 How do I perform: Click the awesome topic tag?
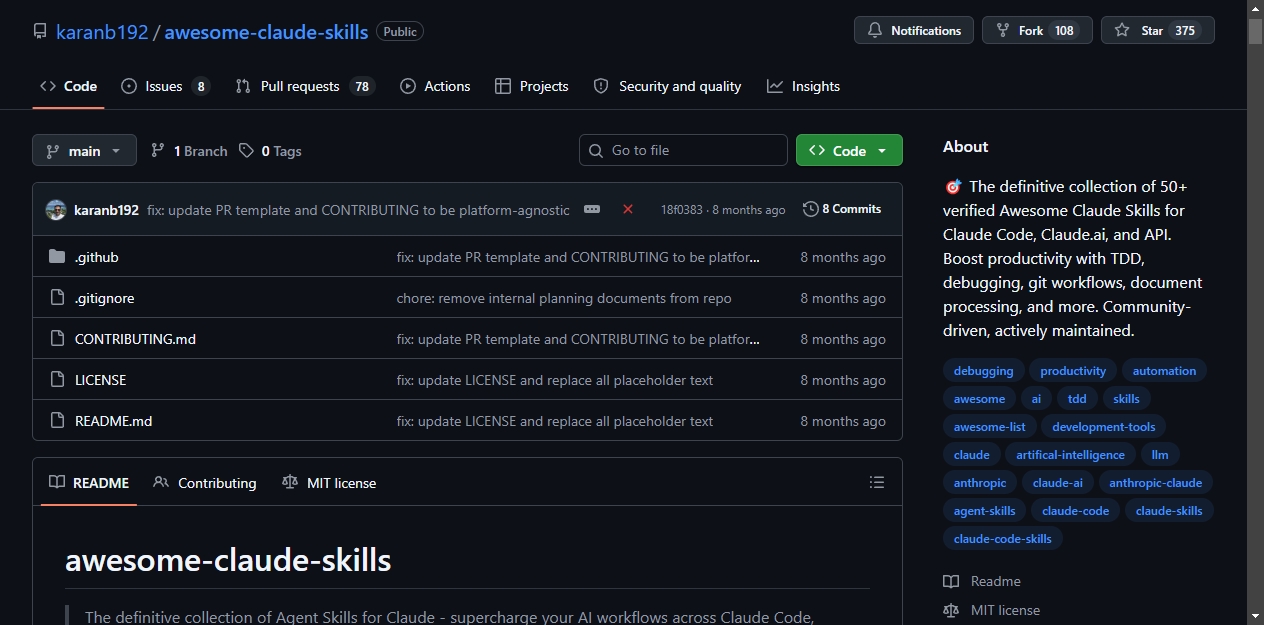979,399
